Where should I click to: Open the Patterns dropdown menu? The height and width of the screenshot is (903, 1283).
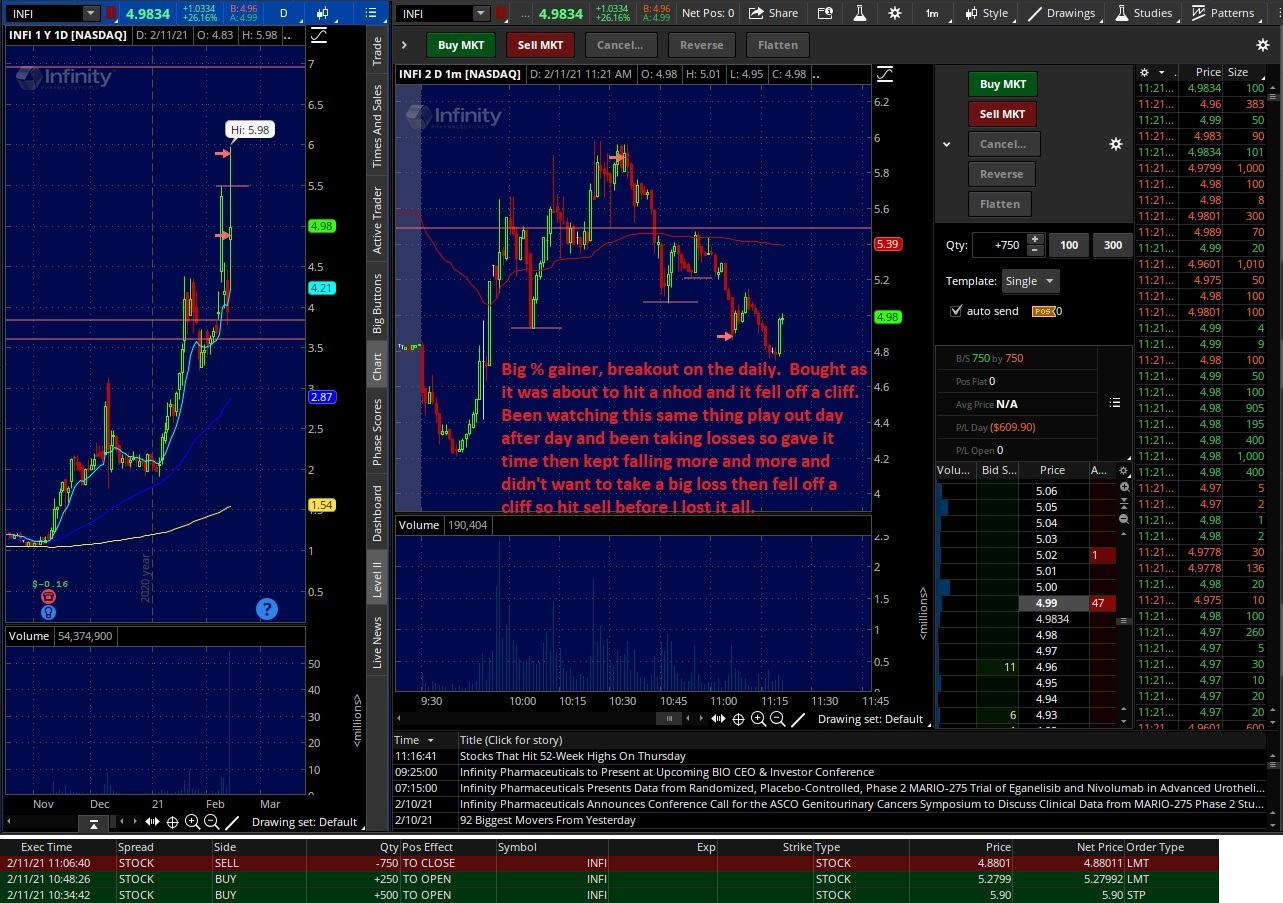tap(1222, 13)
